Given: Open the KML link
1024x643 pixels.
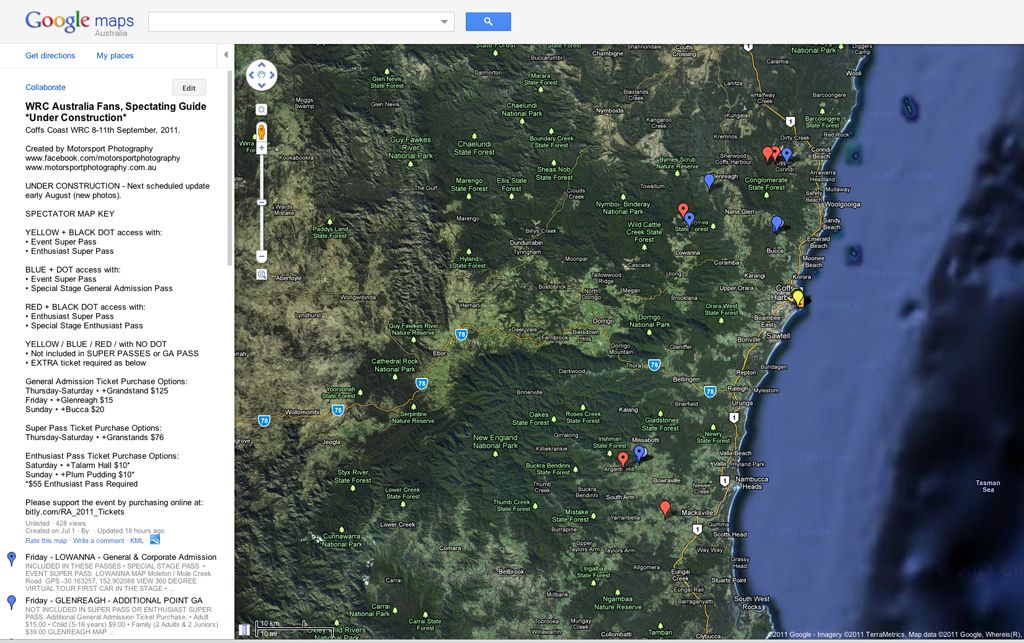Looking at the screenshot, I should (x=136, y=541).
